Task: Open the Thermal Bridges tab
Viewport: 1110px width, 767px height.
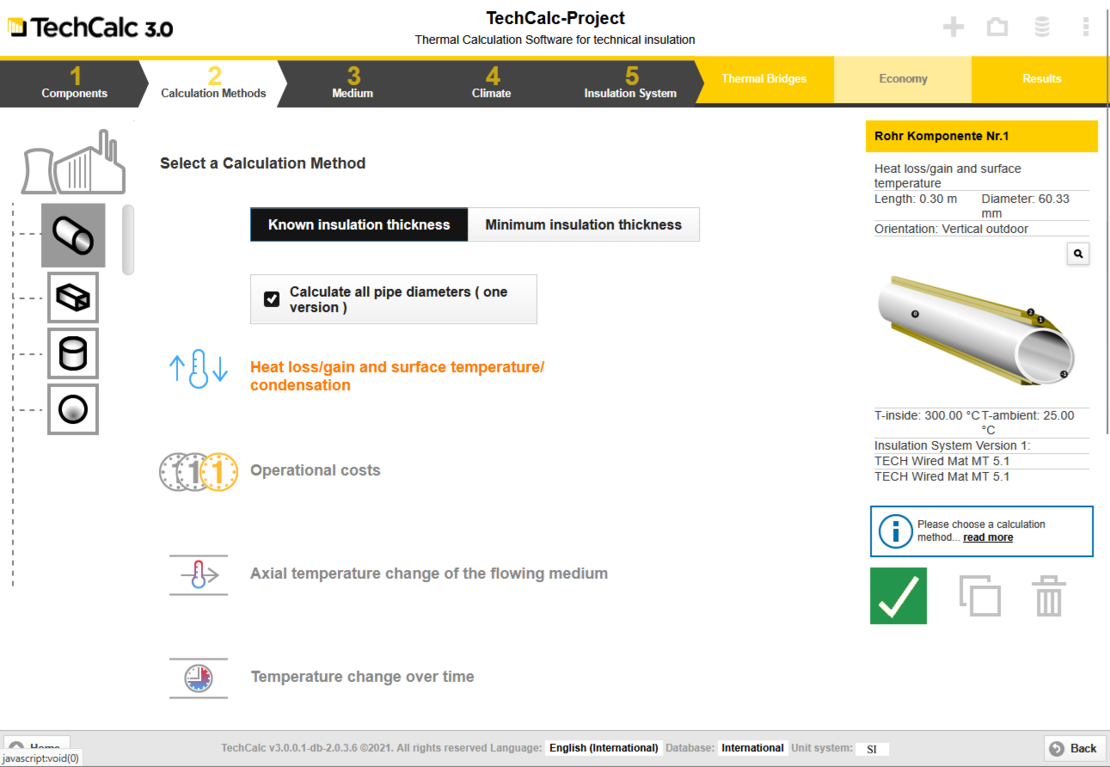Action: pos(764,79)
